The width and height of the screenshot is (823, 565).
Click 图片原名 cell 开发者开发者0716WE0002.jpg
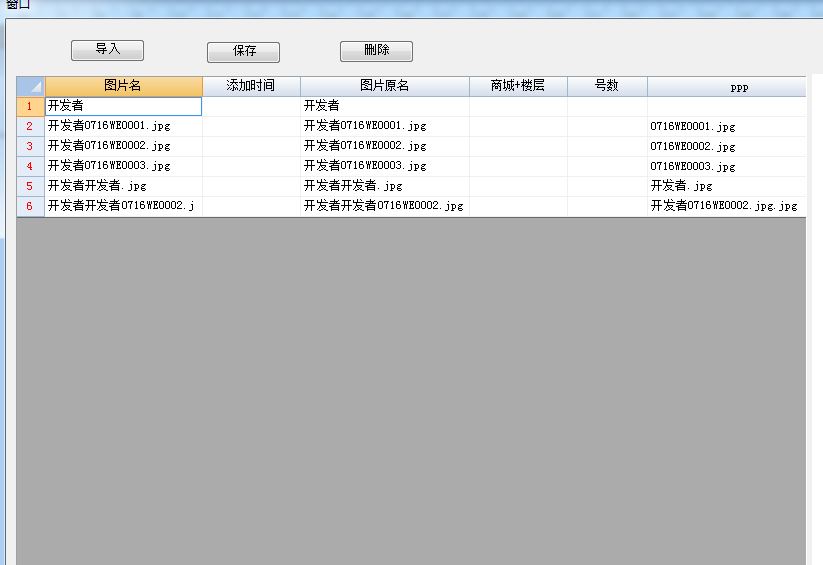[x=385, y=206]
